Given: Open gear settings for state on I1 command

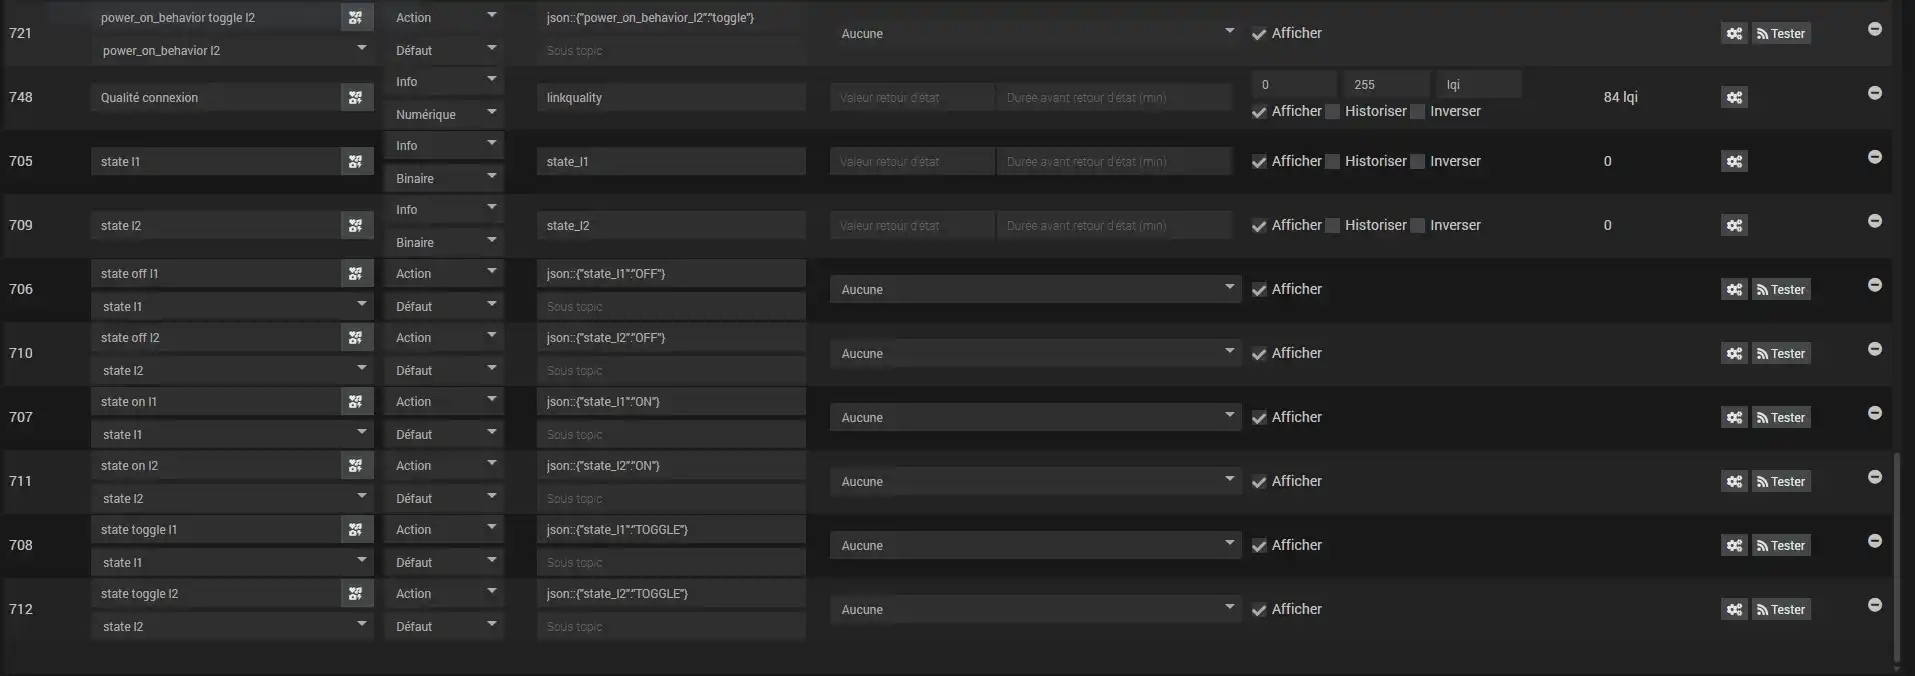Looking at the screenshot, I should (1734, 418).
